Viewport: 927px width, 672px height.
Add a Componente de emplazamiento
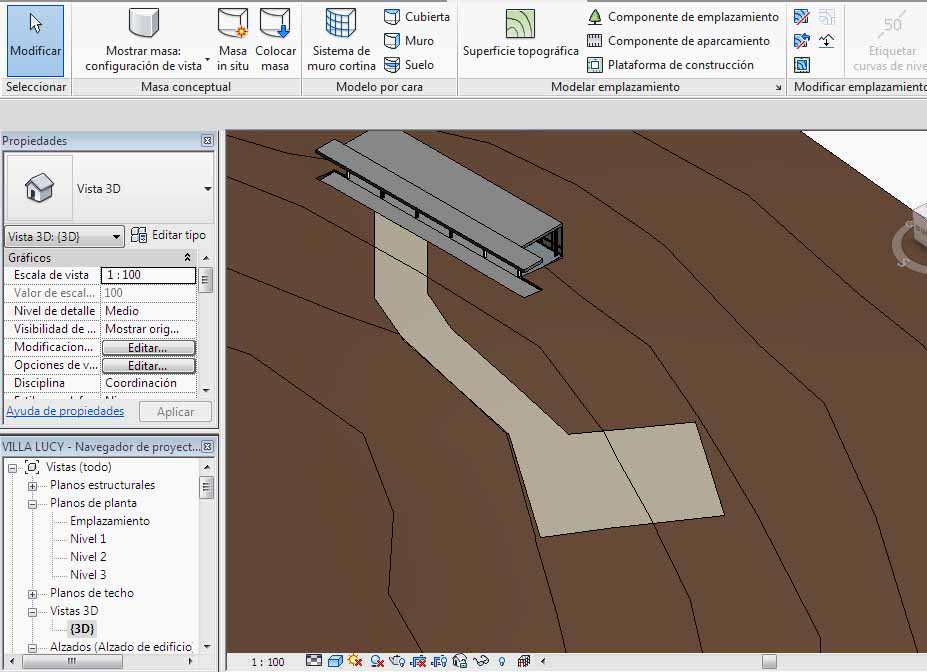coord(683,17)
